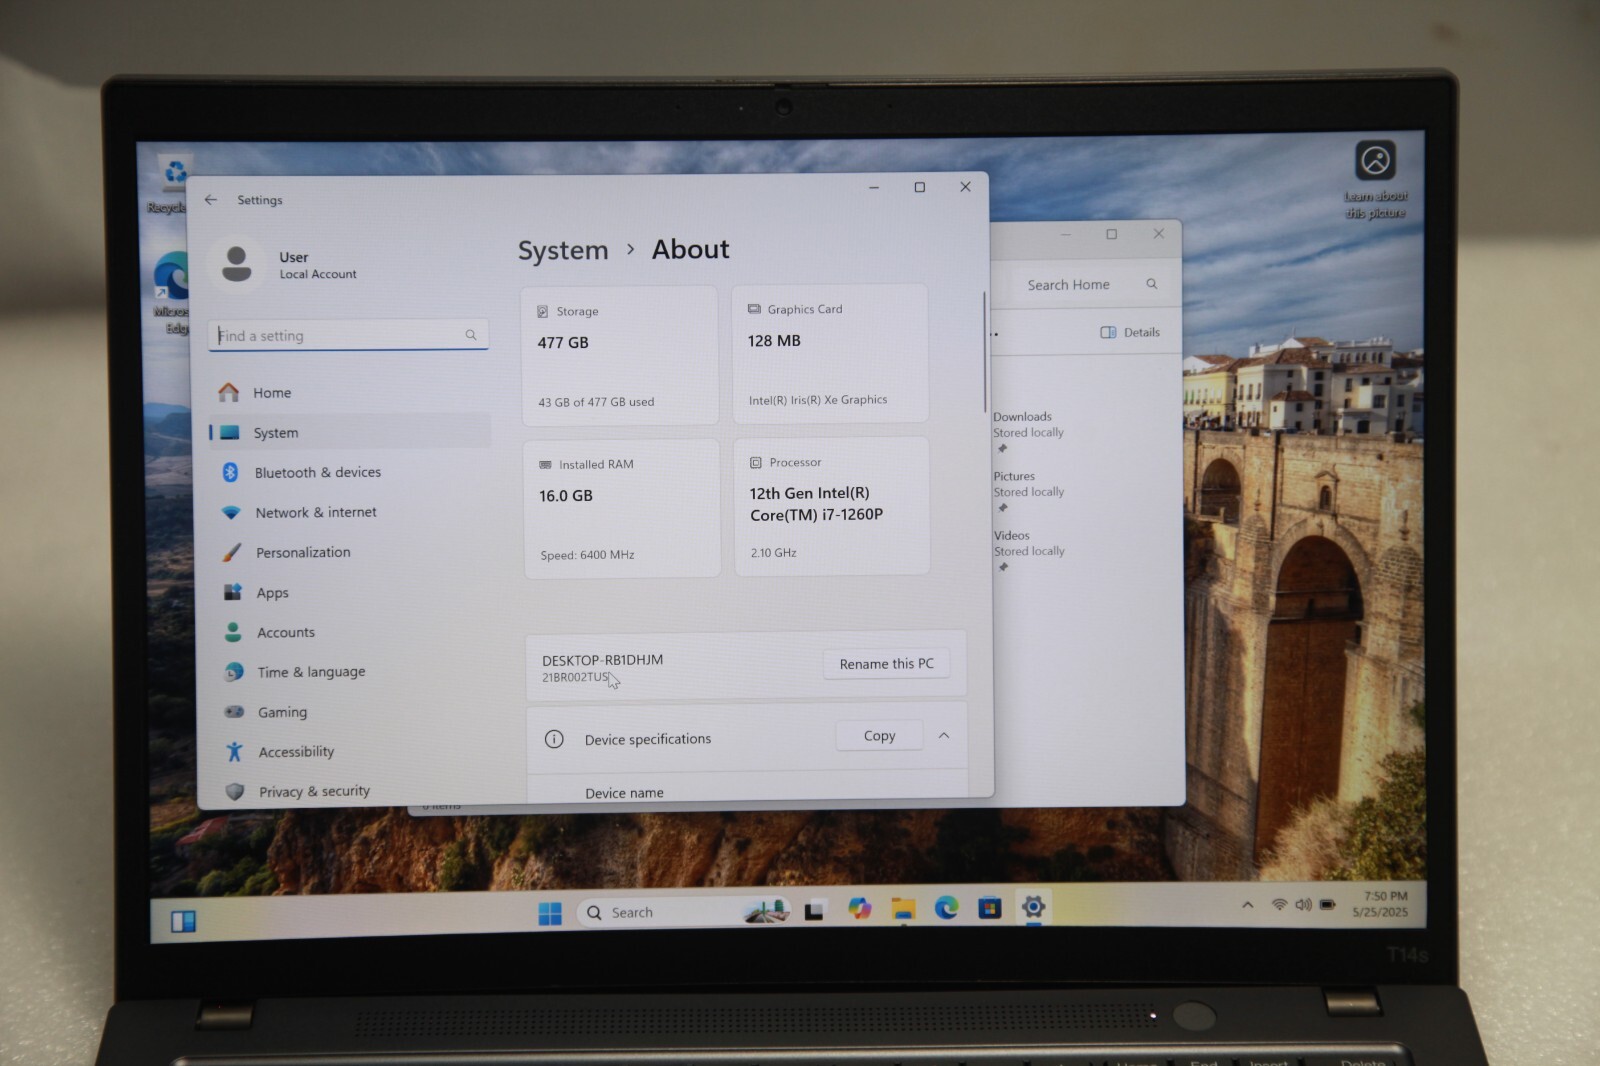
Task: Open the Graphics Card info card
Action: (830, 354)
